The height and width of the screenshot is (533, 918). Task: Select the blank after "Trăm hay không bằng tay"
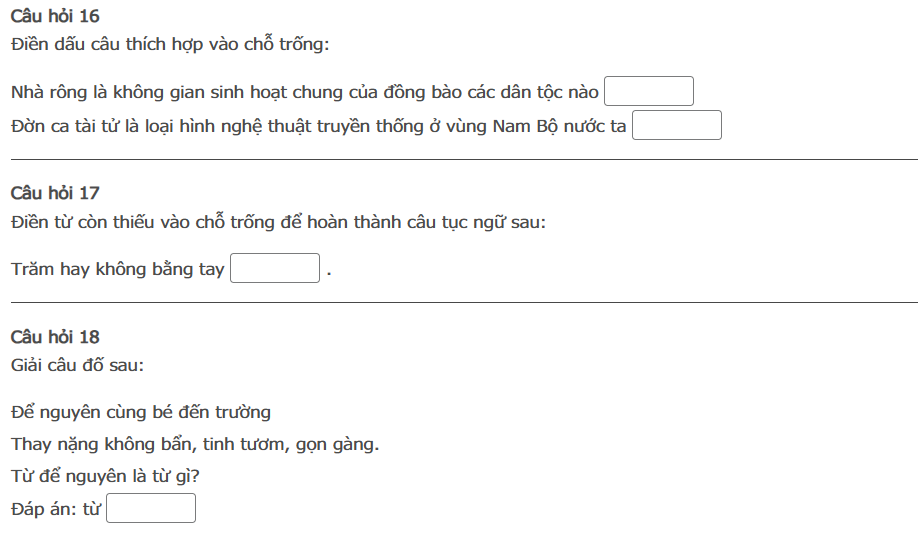(x=274, y=269)
